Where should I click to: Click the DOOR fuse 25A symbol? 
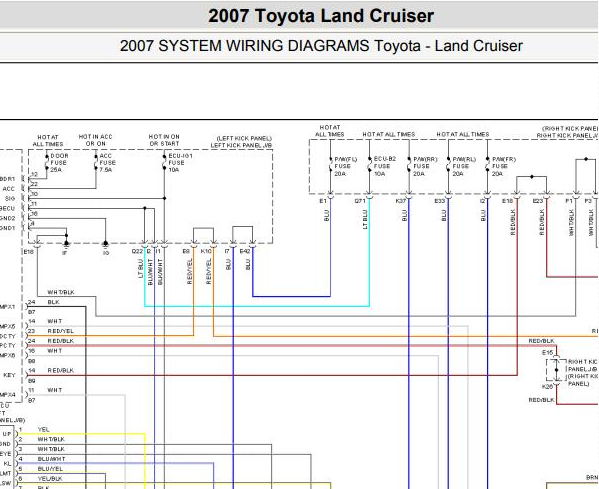point(47,162)
